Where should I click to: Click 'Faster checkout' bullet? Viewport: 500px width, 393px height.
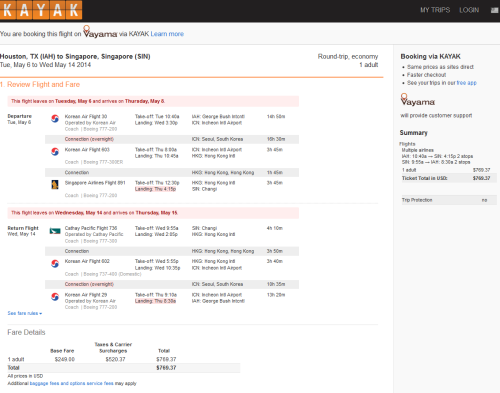(426, 75)
